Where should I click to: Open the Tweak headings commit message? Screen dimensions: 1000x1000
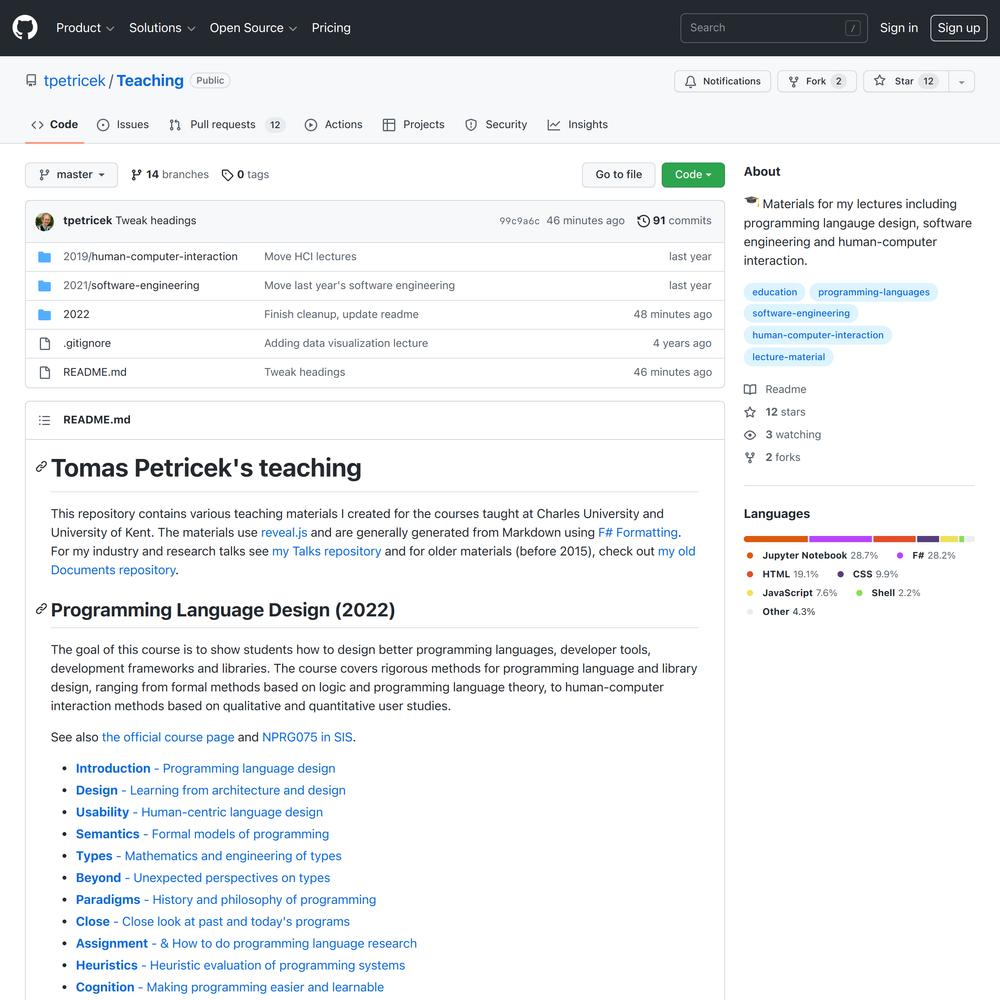pos(156,221)
